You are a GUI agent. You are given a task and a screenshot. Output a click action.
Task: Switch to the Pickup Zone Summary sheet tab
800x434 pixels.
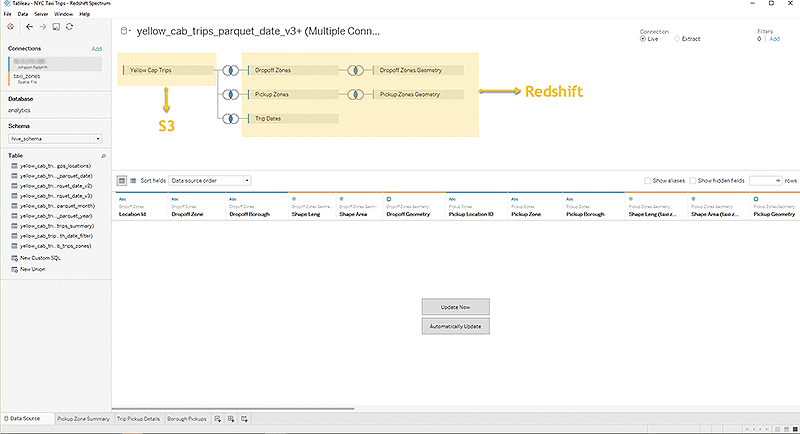coord(83,419)
